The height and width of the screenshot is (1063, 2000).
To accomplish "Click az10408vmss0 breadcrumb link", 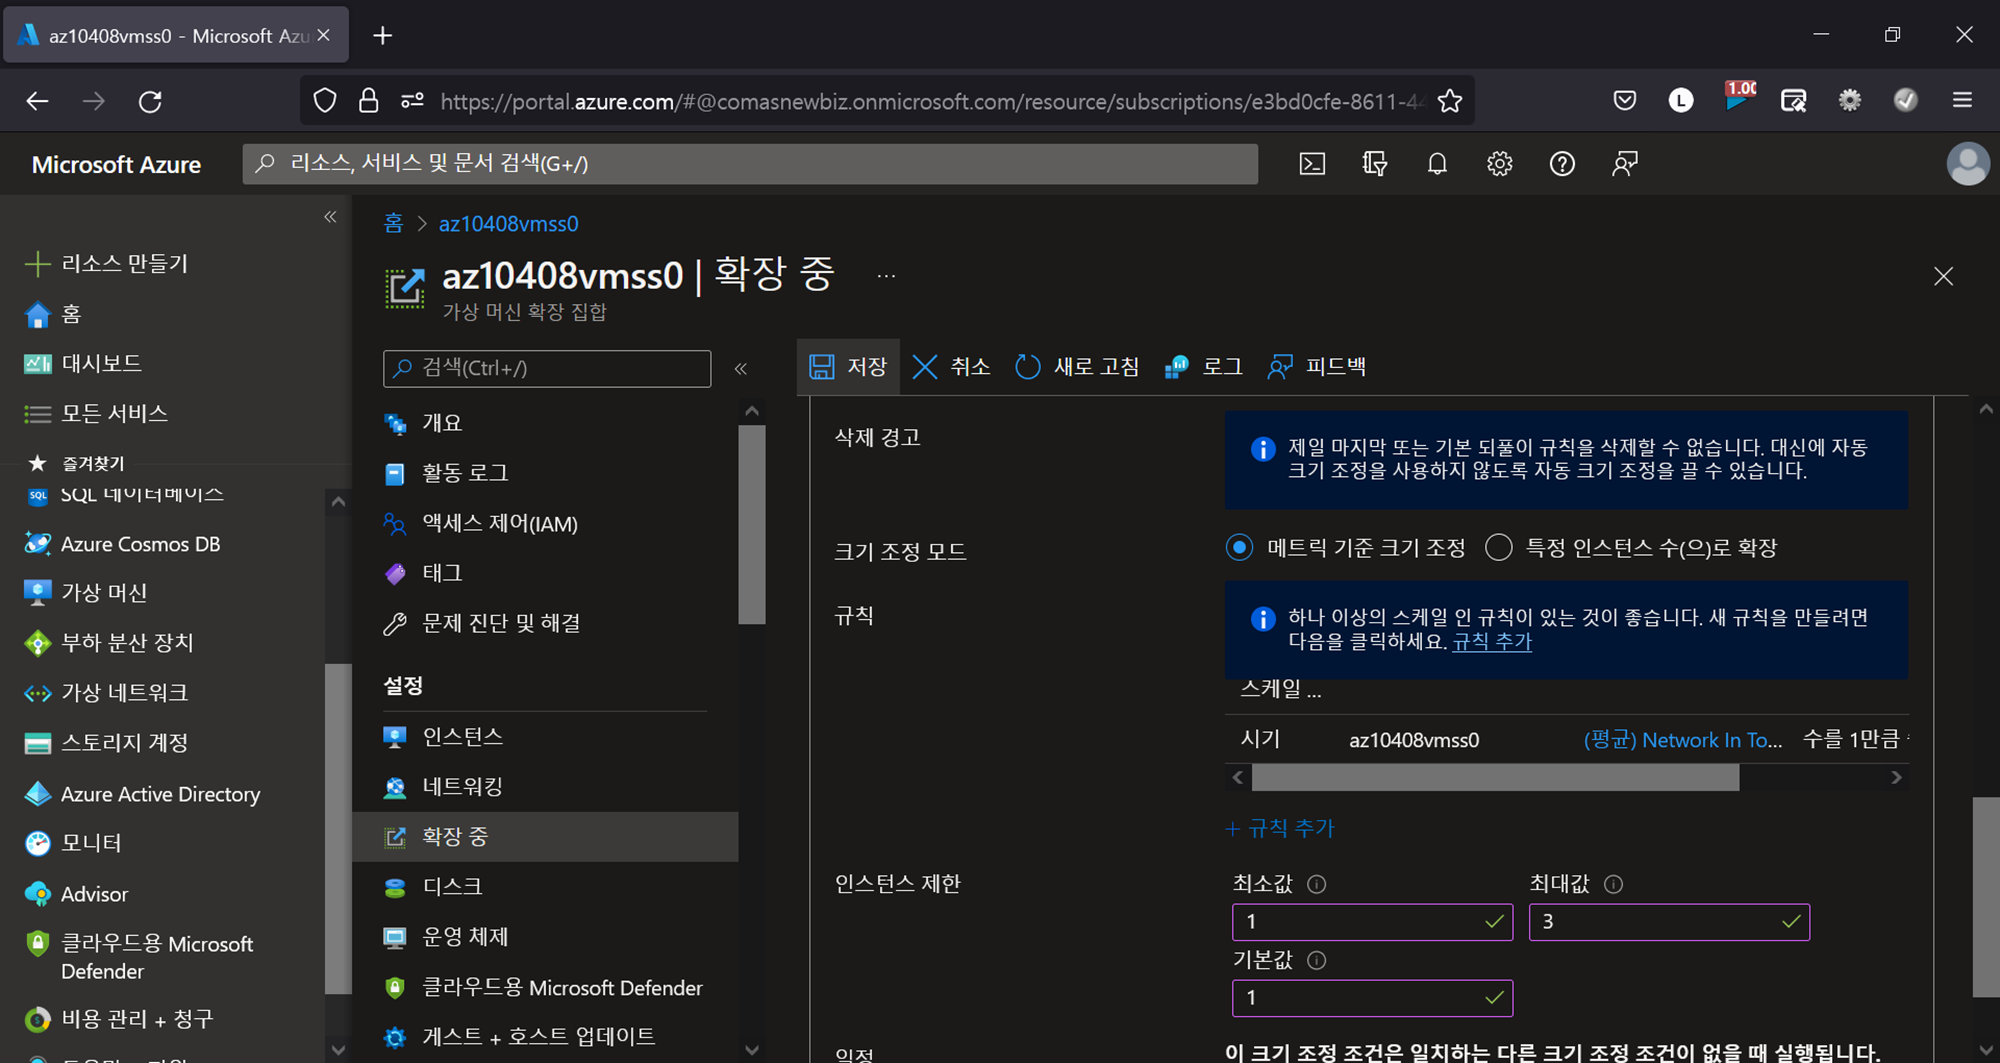I will coord(508,223).
